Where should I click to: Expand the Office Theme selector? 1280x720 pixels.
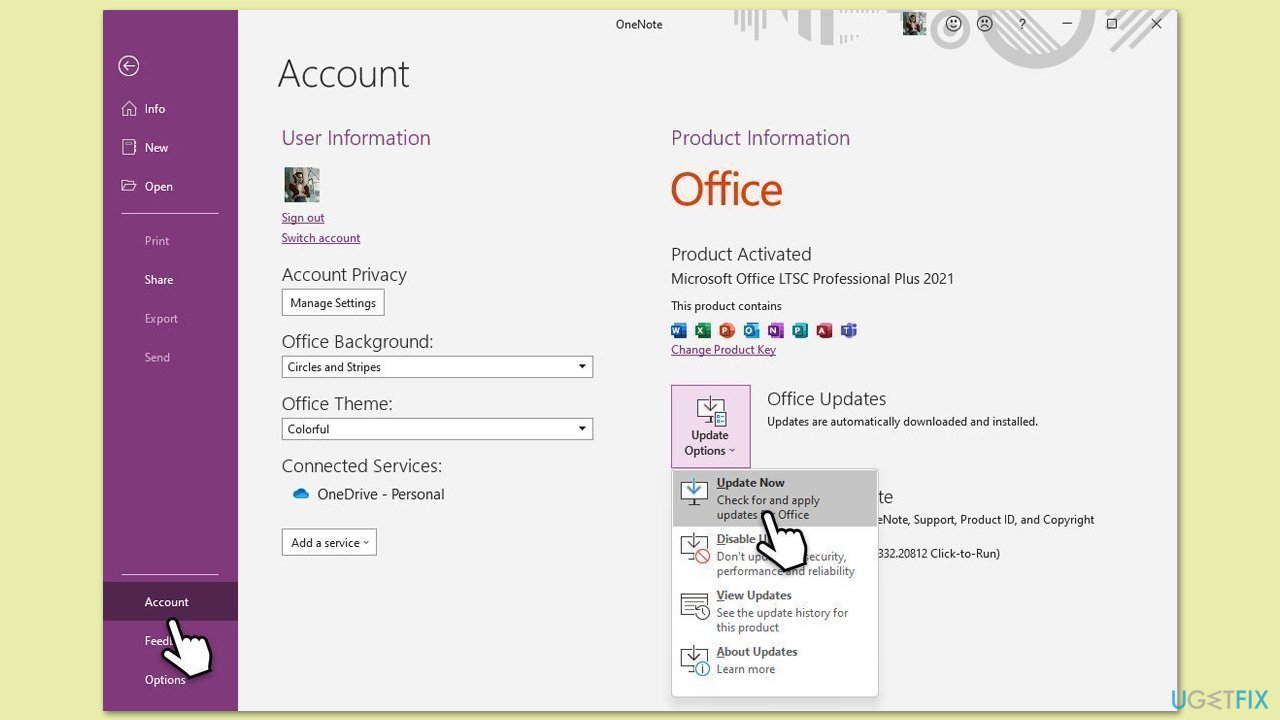[437, 428]
